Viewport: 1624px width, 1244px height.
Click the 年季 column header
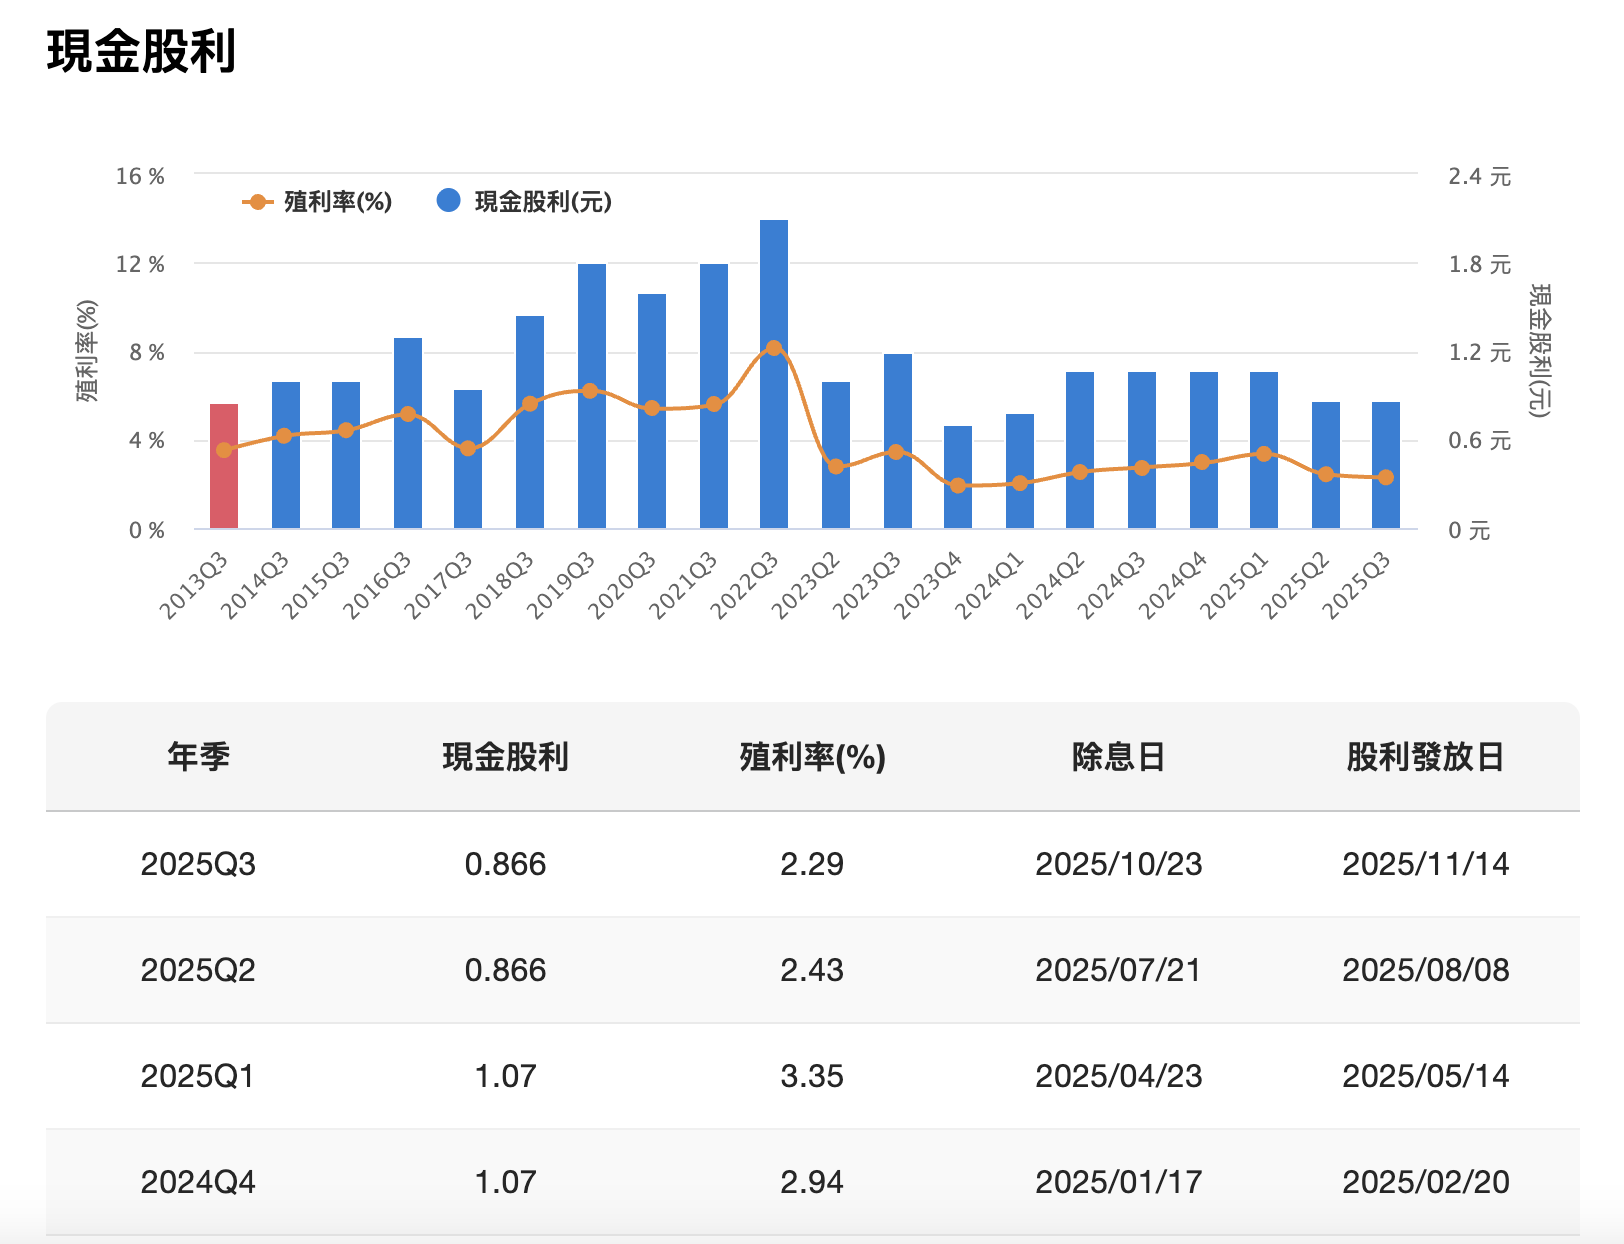200,757
